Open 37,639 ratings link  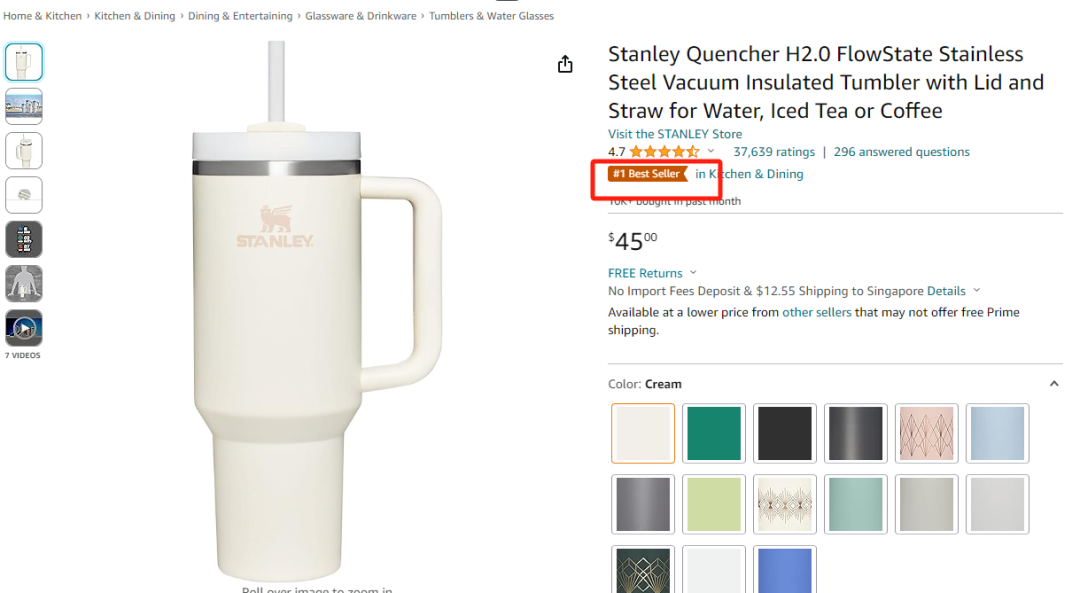click(x=774, y=152)
